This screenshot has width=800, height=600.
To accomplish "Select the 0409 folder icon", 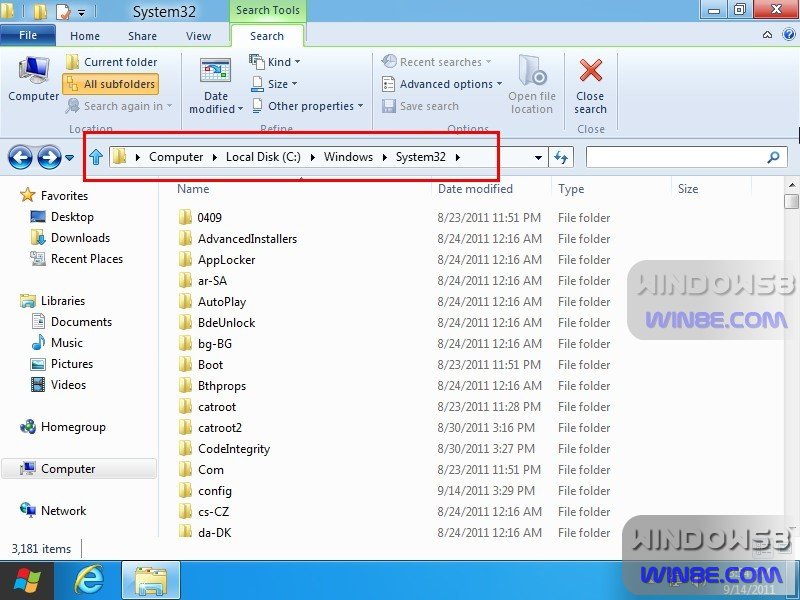I will (x=185, y=217).
